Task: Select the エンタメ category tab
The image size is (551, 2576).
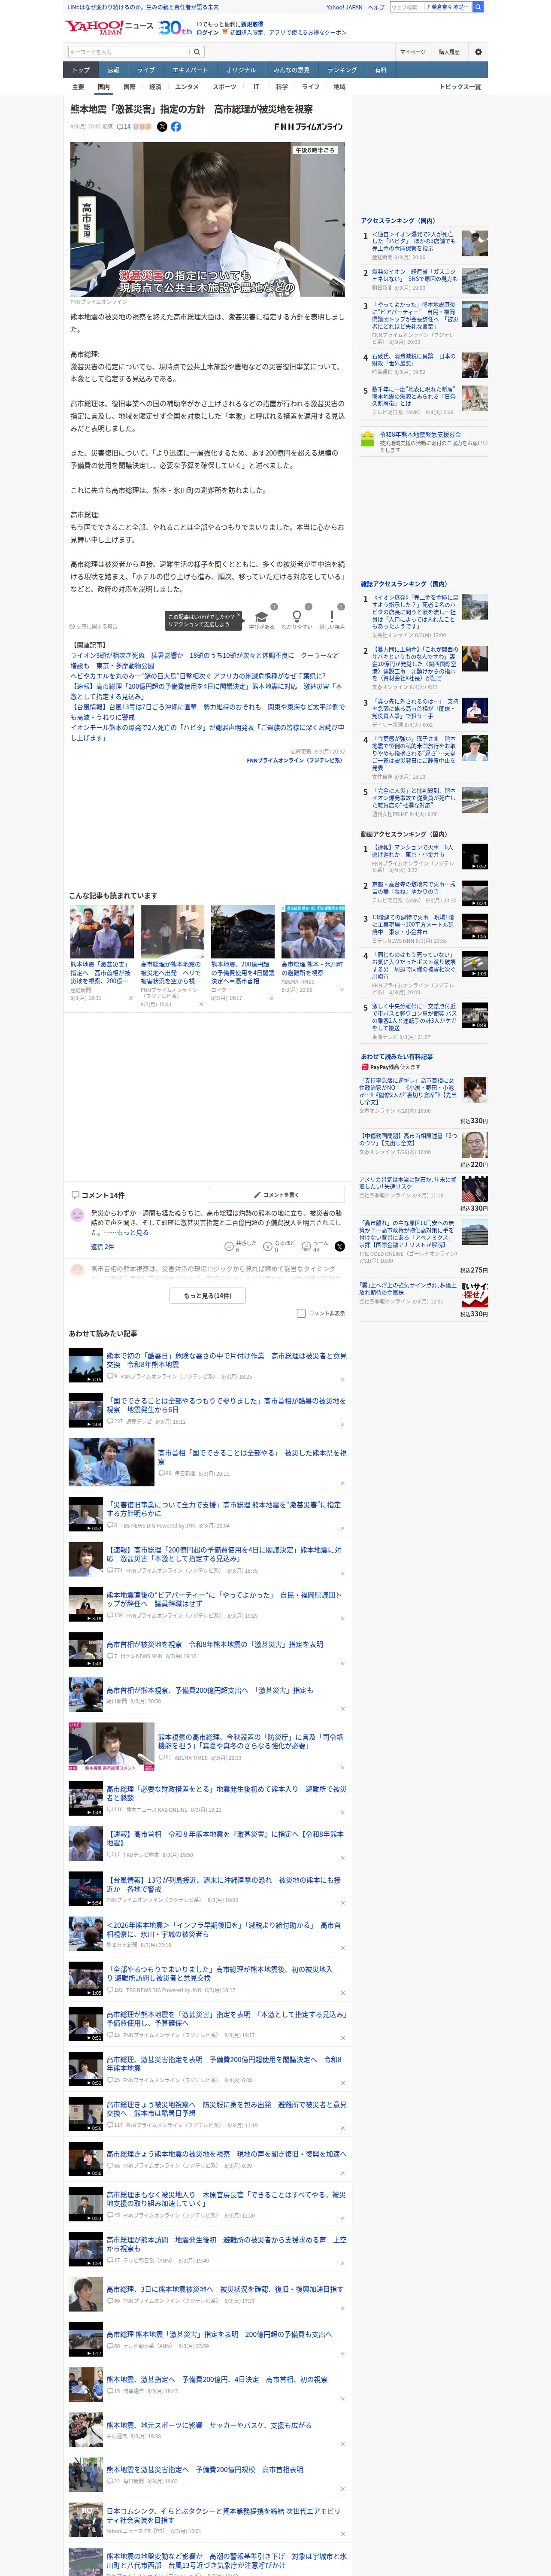Action: [187, 87]
